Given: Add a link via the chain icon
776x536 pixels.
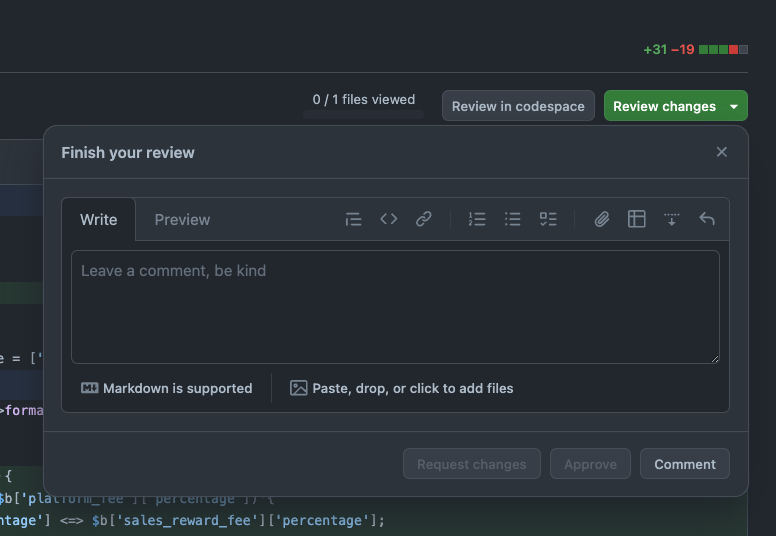Looking at the screenshot, I should pos(424,219).
